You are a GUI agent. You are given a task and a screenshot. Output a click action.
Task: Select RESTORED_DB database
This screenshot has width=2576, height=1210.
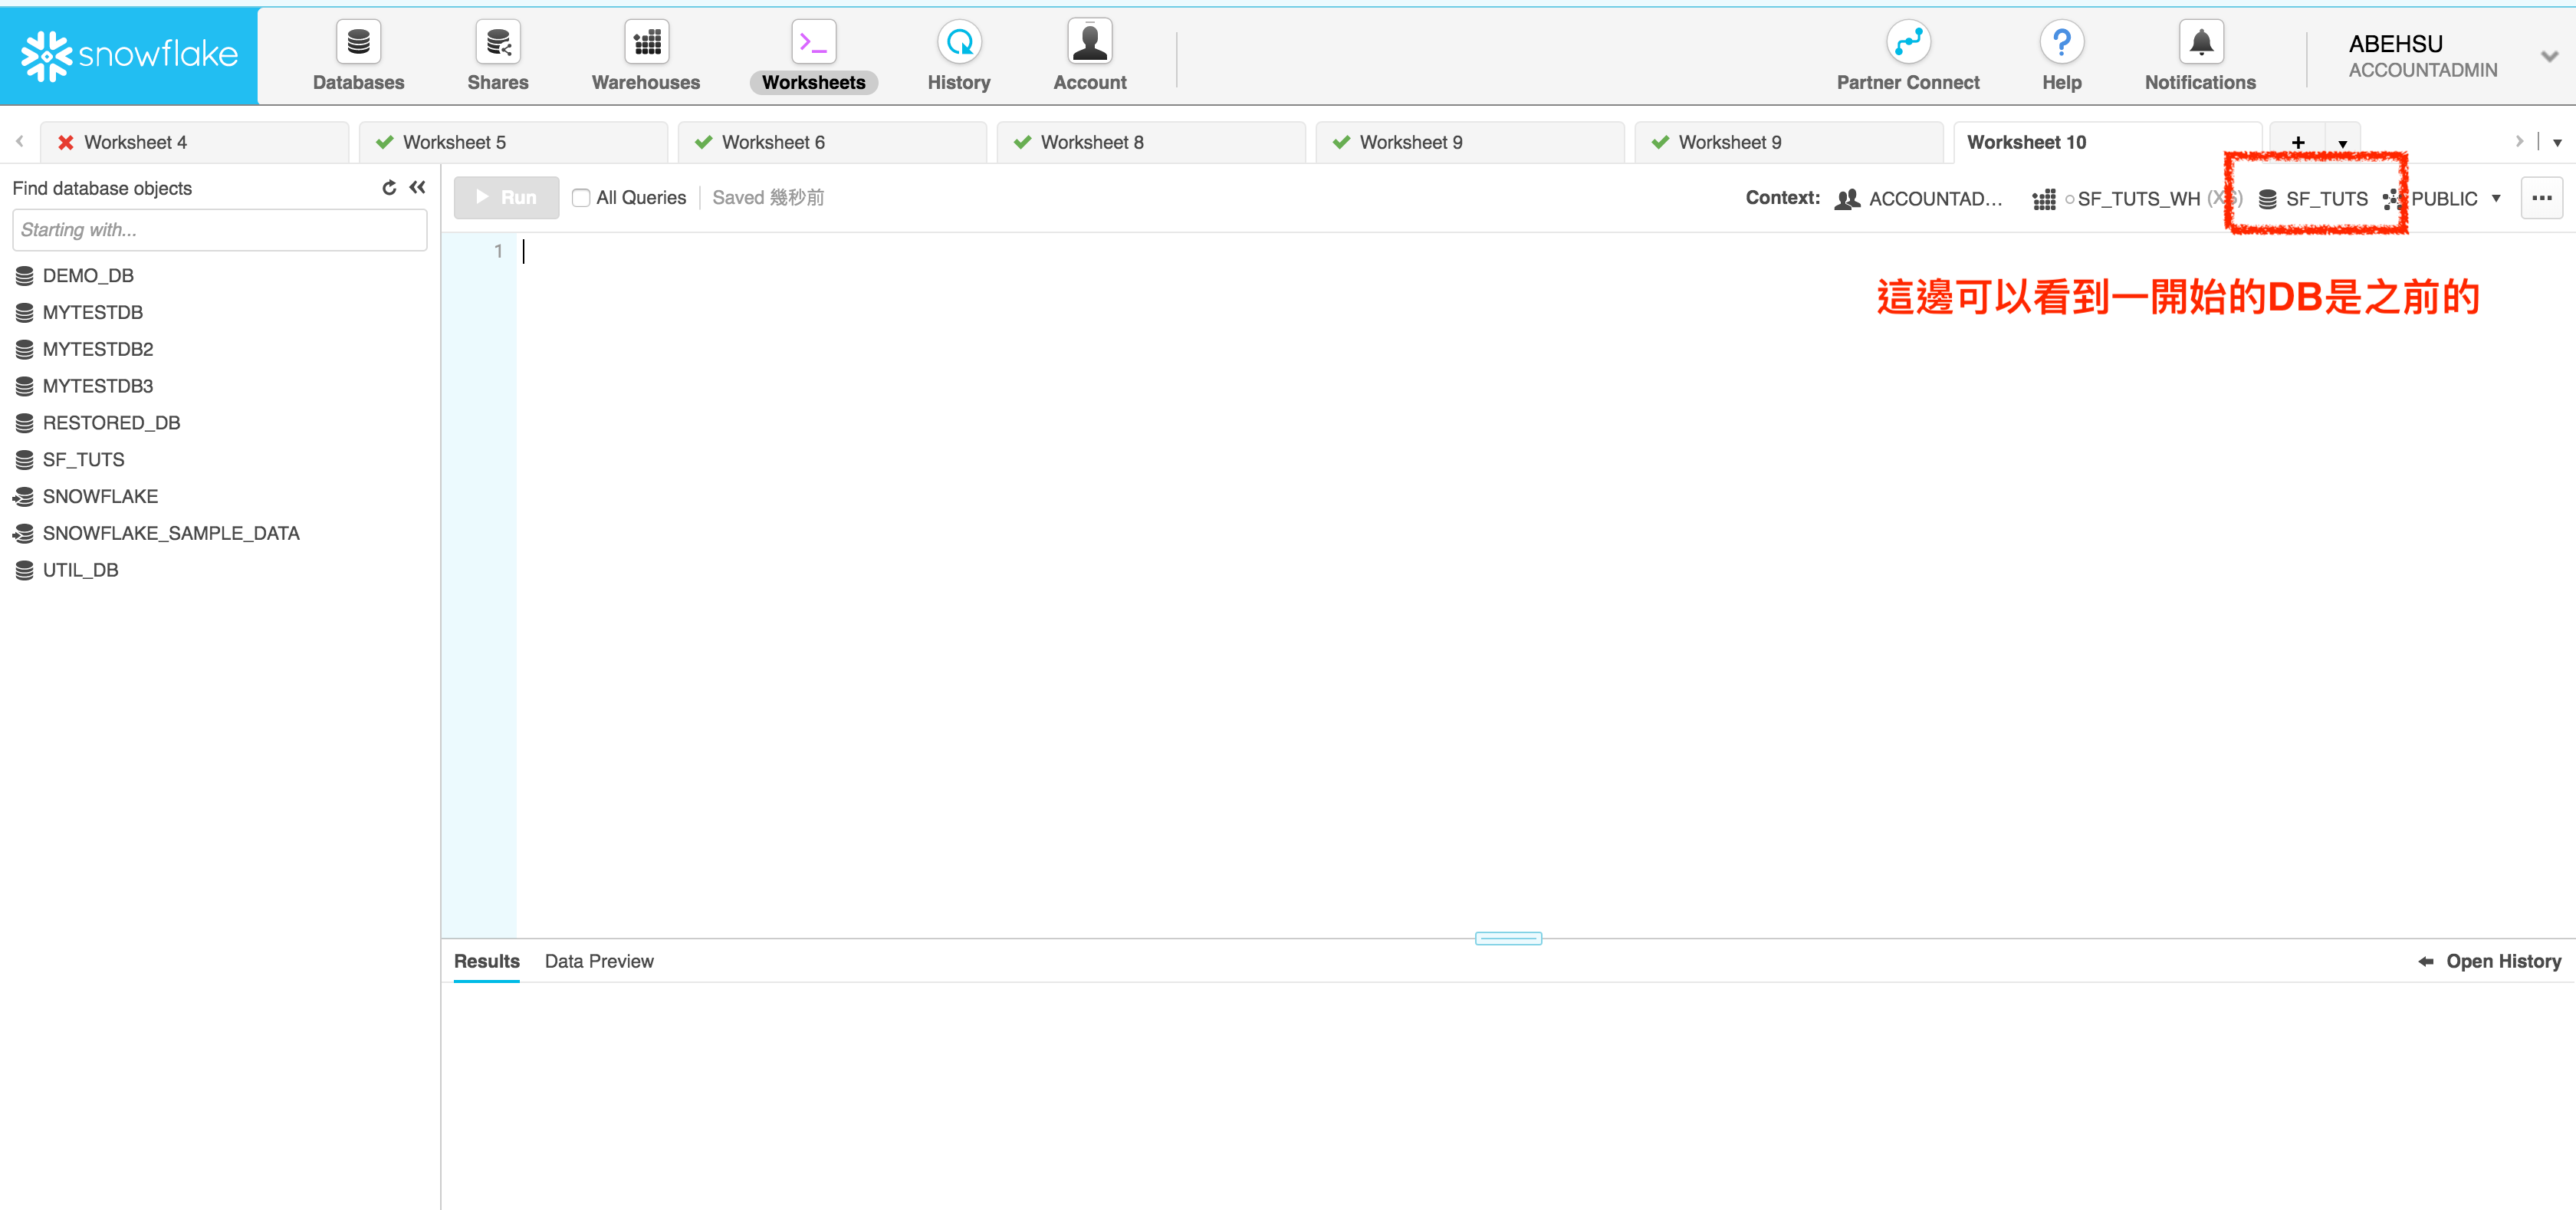111,423
